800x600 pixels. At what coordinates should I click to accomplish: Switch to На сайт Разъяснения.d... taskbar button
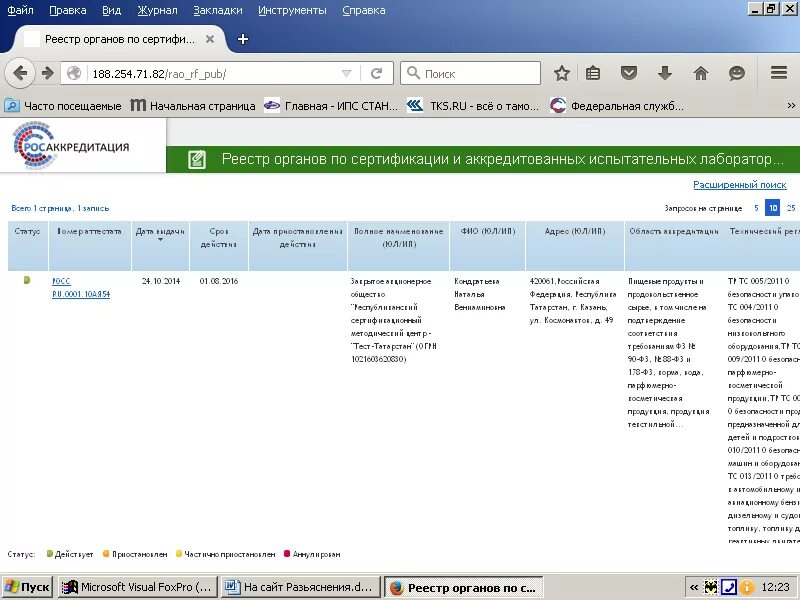(301, 587)
